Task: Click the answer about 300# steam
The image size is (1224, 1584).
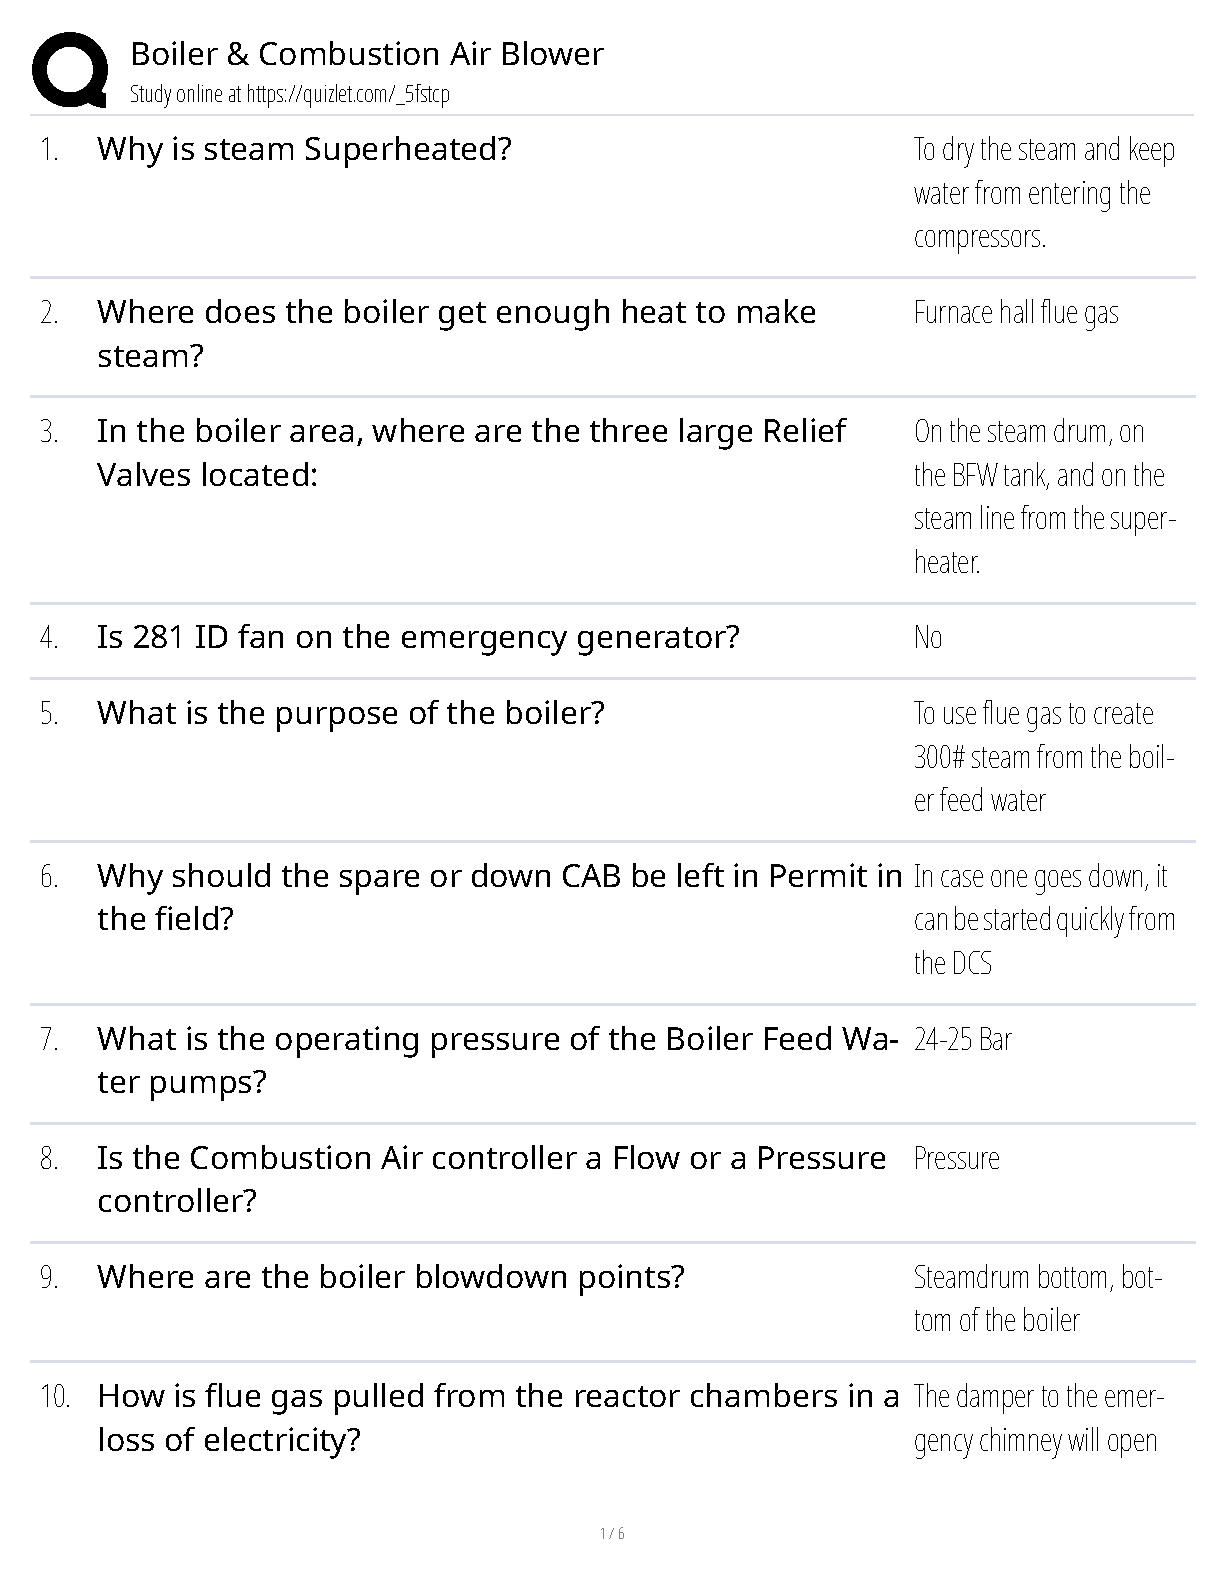Action: click(1042, 757)
